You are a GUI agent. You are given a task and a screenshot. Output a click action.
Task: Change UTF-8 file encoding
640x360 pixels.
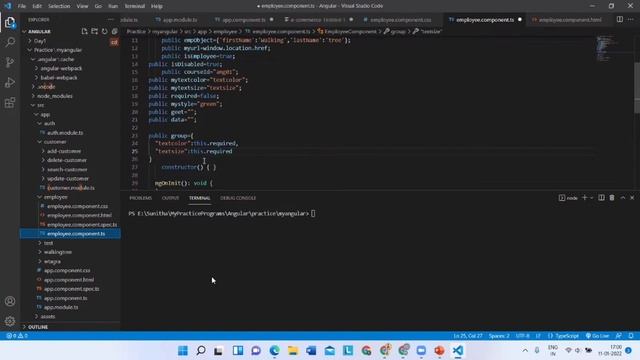pyautogui.click(x=522, y=336)
